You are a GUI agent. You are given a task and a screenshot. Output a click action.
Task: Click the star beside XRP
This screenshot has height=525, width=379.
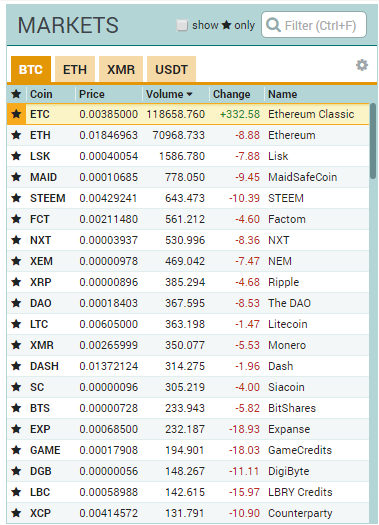(16, 282)
